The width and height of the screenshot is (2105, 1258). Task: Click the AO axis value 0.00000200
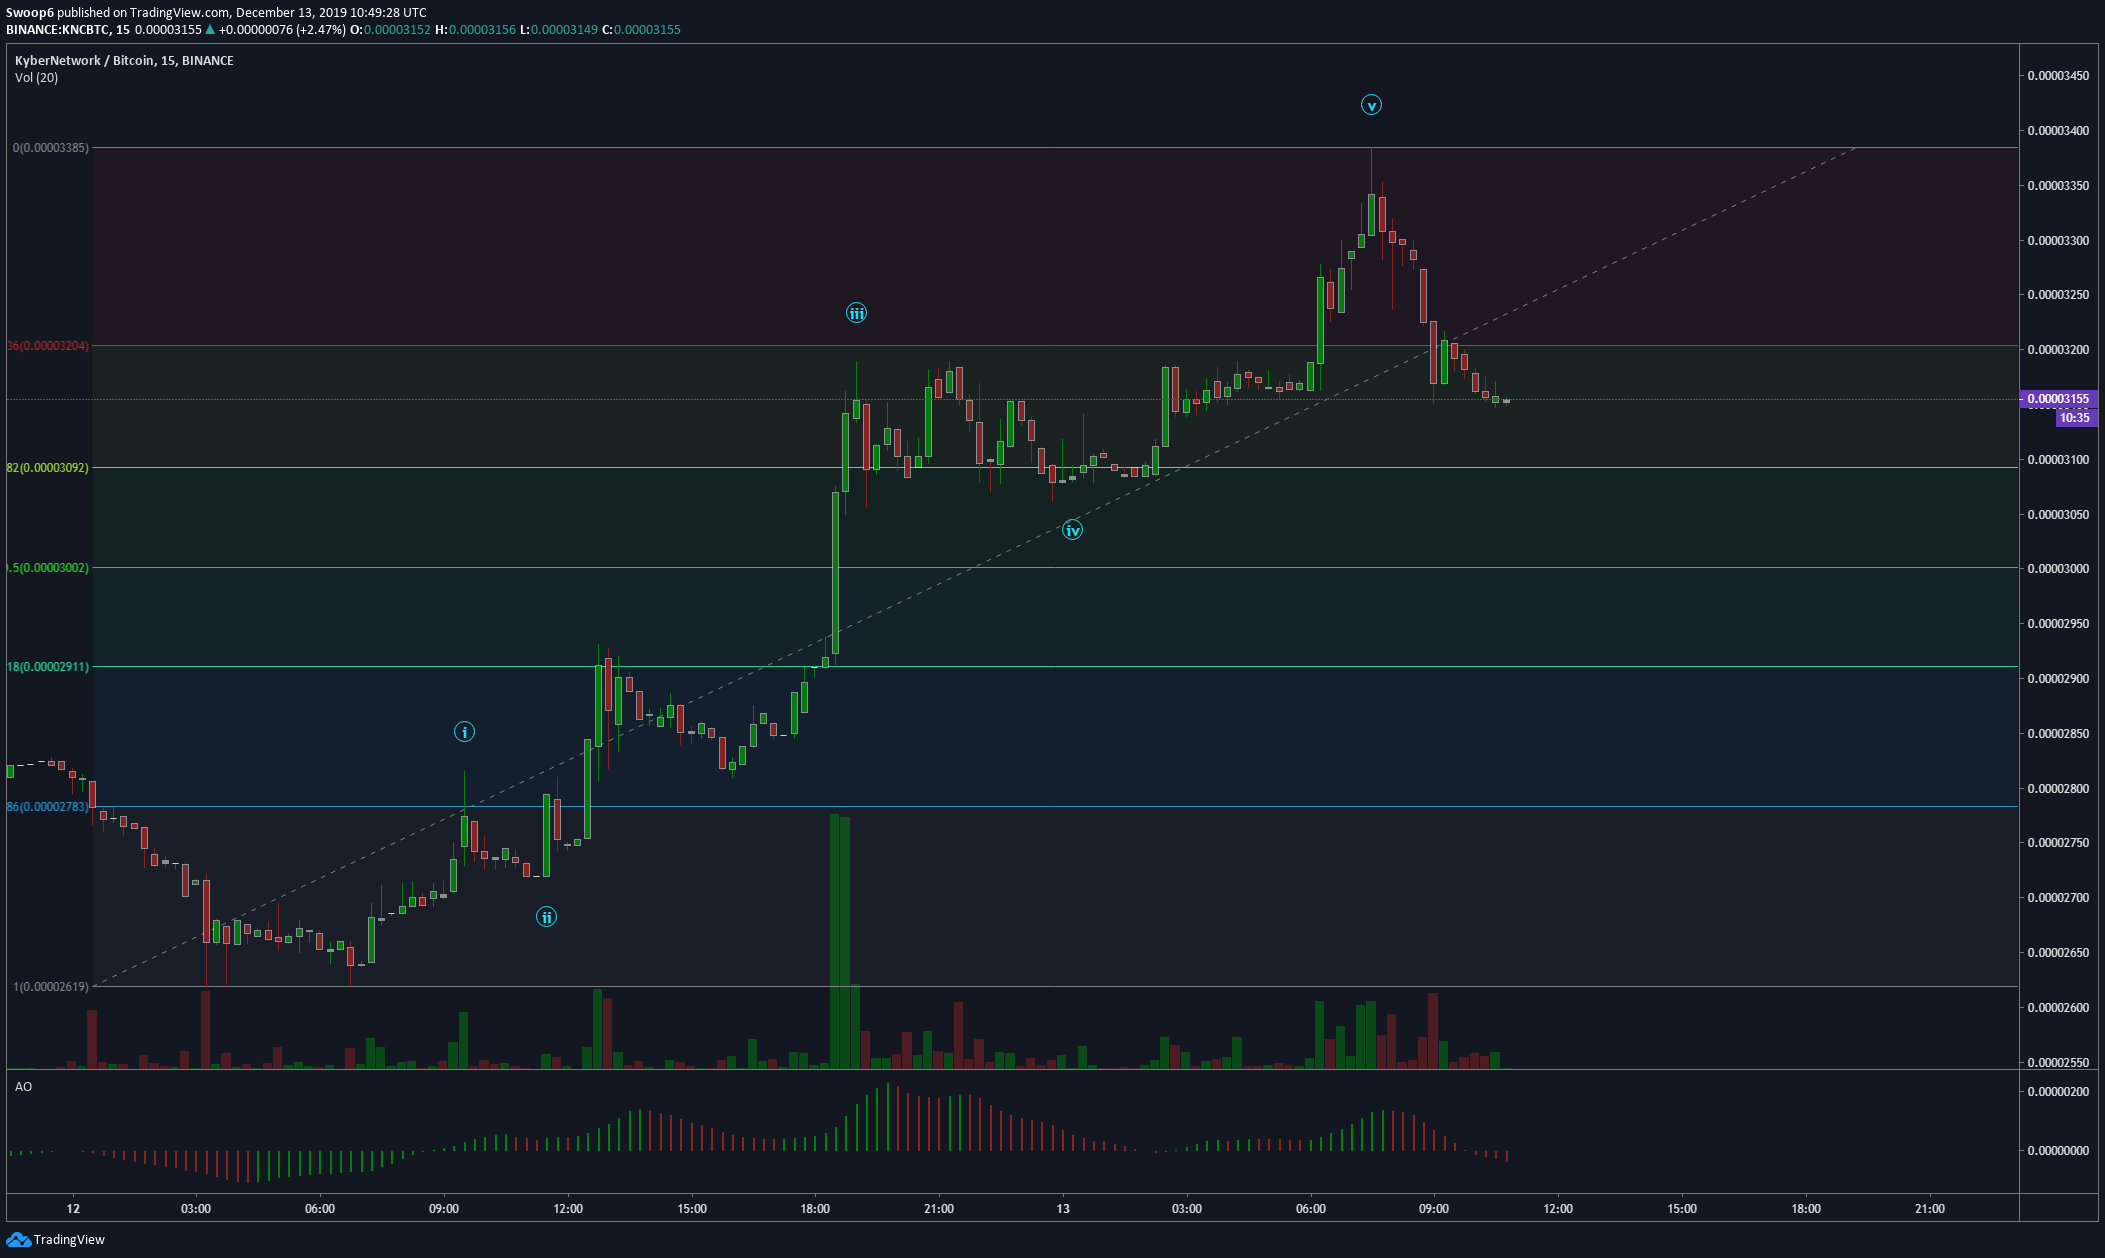pos(2058,1092)
